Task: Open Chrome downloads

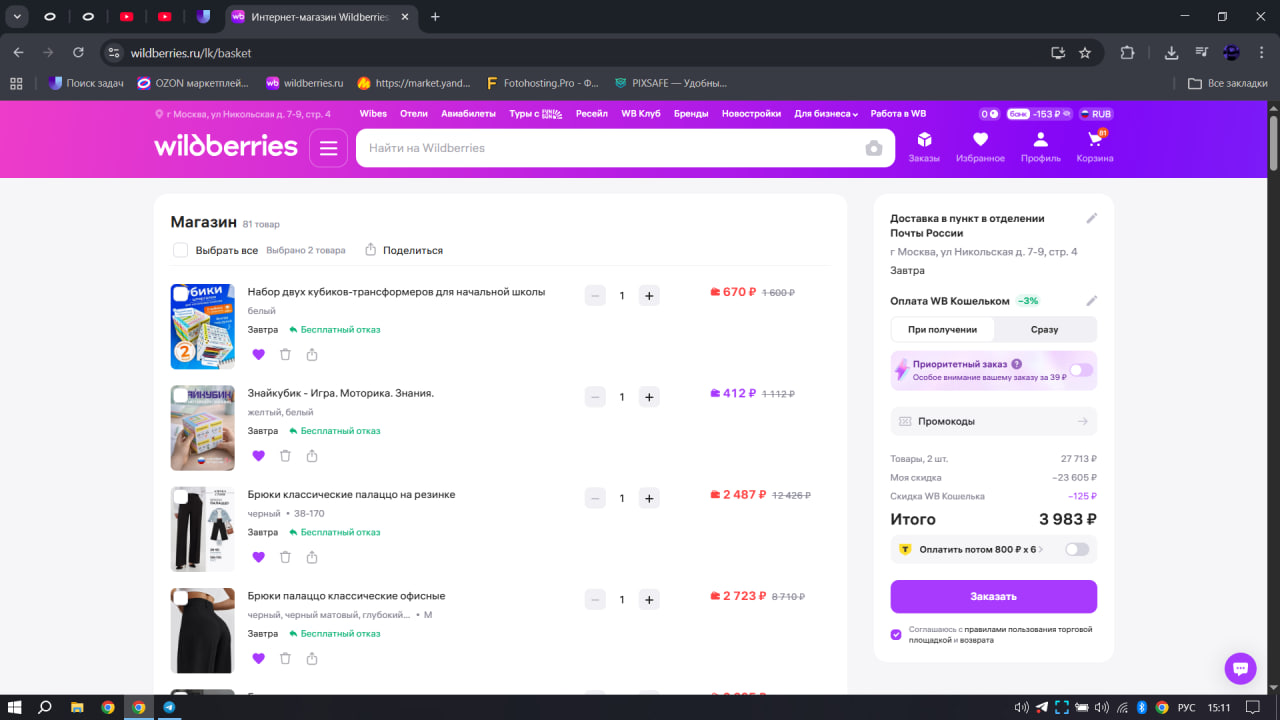Action: (x=1172, y=53)
